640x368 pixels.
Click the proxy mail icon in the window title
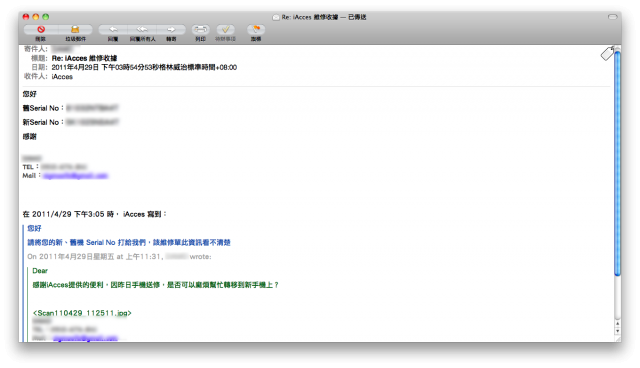(276, 17)
